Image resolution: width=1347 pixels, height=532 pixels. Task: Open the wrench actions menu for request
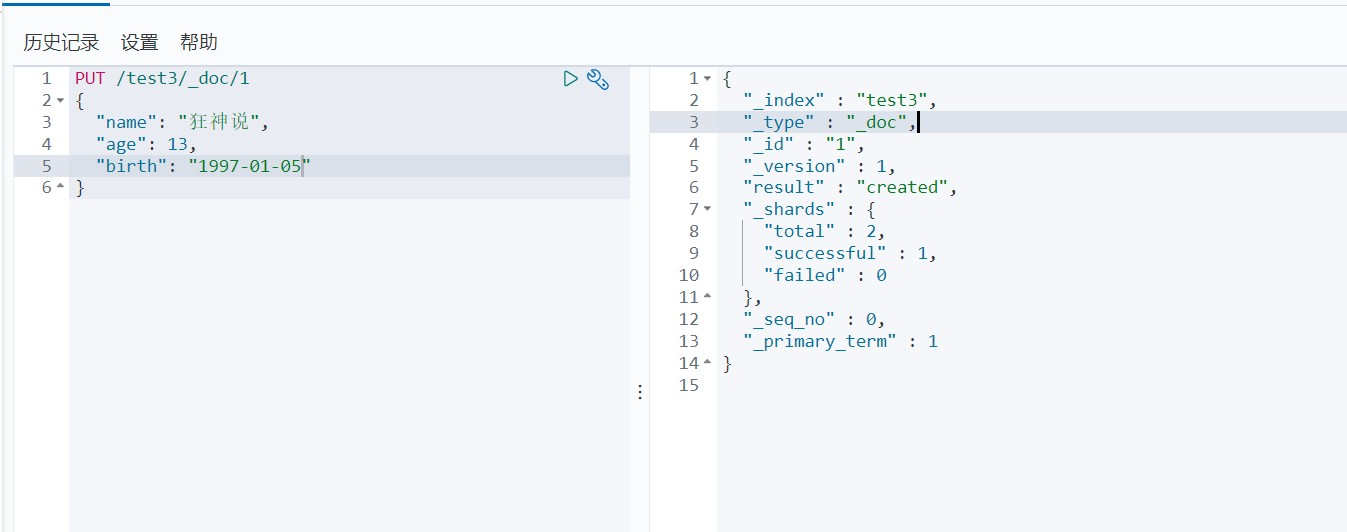click(x=598, y=80)
